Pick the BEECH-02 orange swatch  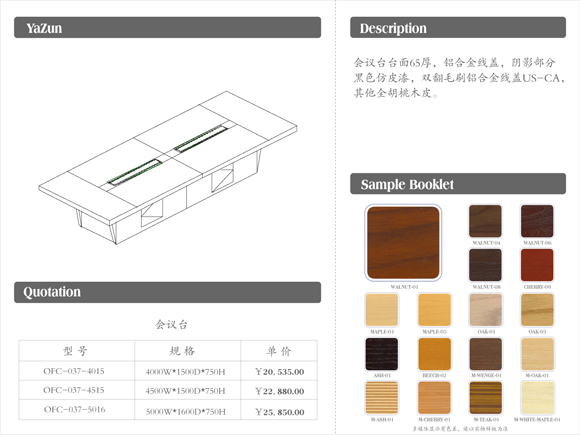pos(434,354)
